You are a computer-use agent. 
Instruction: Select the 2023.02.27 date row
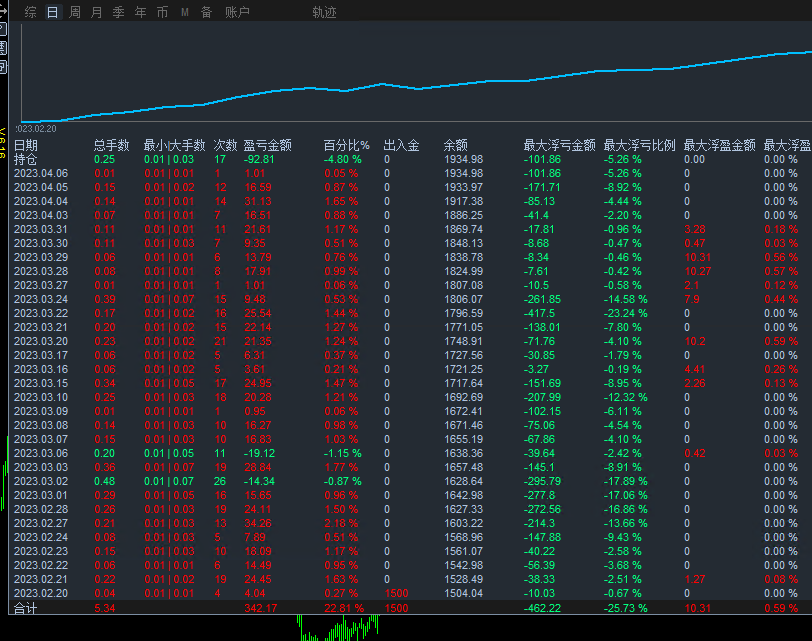410,523
